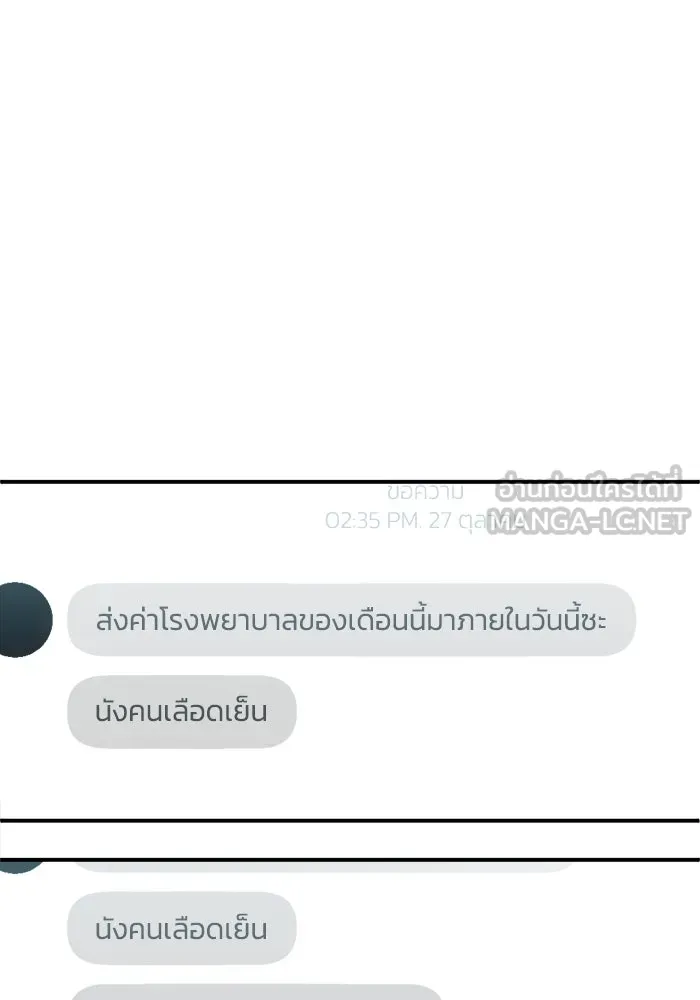Tap the dark round sender avatar beside the hospital message
Image resolution: width=700 pixels, height=1000 pixels.
[24, 619]
